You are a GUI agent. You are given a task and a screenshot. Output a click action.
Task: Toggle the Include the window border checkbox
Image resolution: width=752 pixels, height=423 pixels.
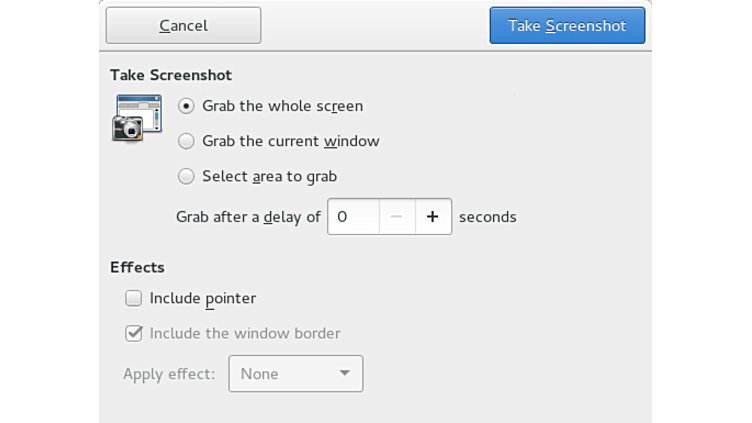click(x=133, y=333)
